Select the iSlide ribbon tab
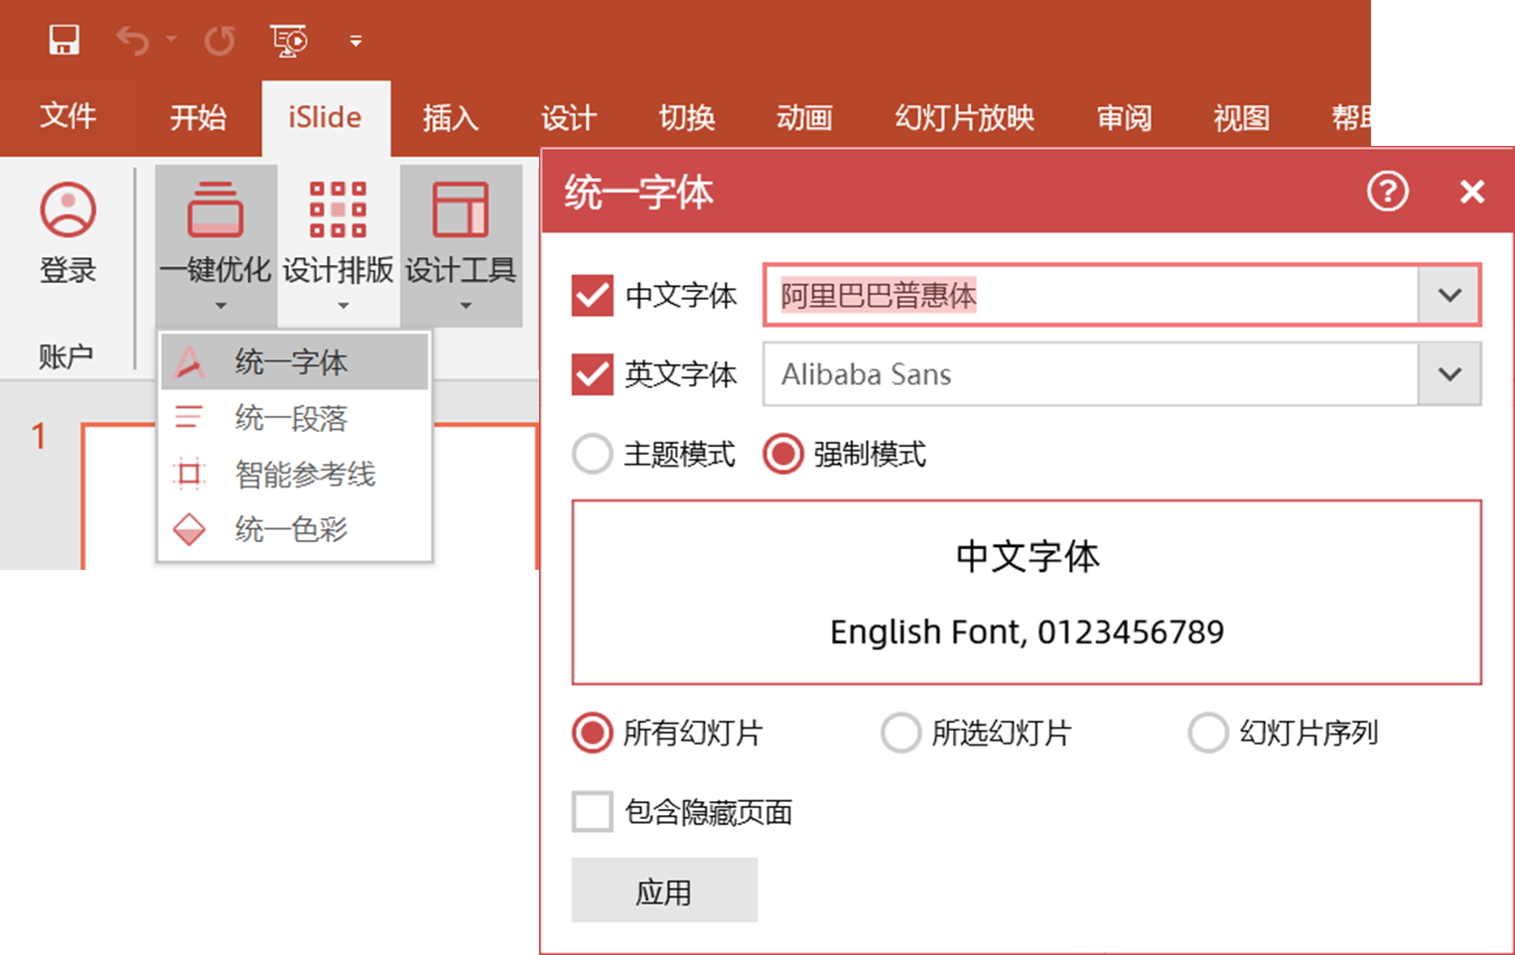 click(325, 117)
